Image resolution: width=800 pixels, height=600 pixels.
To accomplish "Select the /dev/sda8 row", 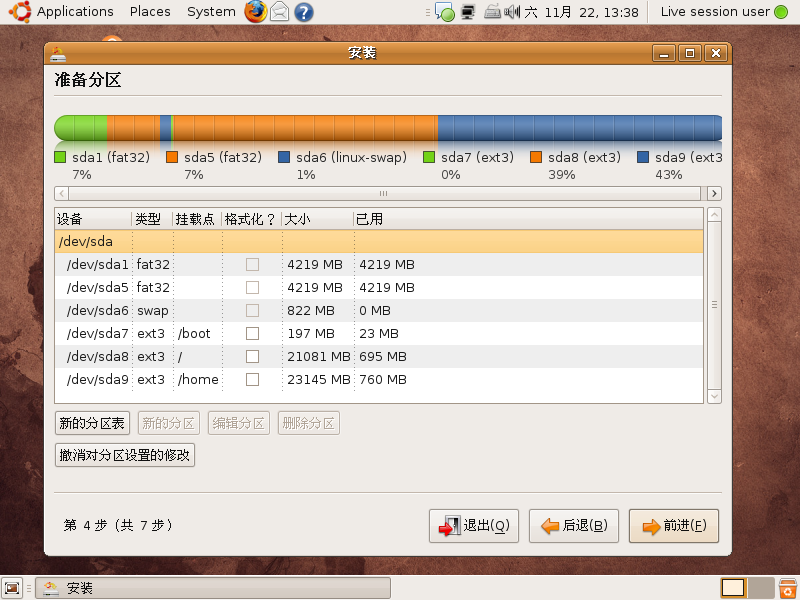I will tap(379, 356).
